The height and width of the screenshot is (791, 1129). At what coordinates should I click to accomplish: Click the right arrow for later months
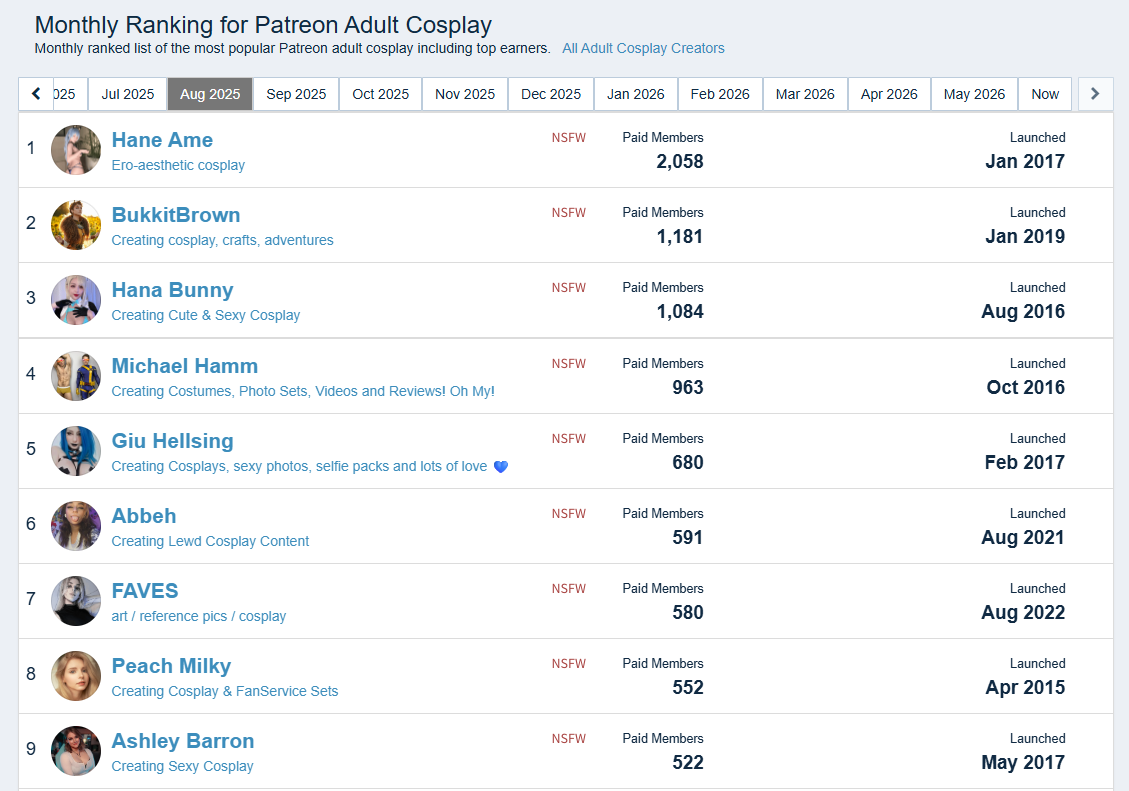tap(1095, 94)
